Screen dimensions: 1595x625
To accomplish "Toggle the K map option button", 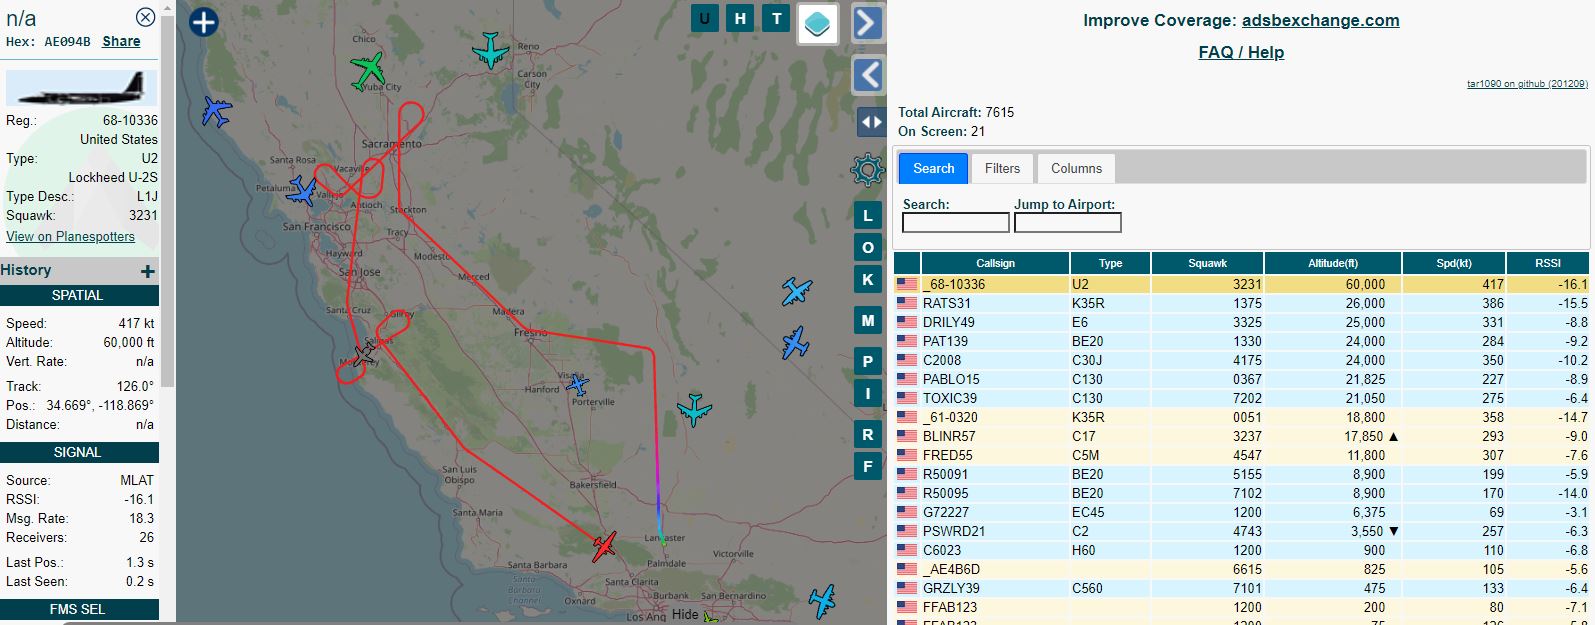I will point(867,280).
